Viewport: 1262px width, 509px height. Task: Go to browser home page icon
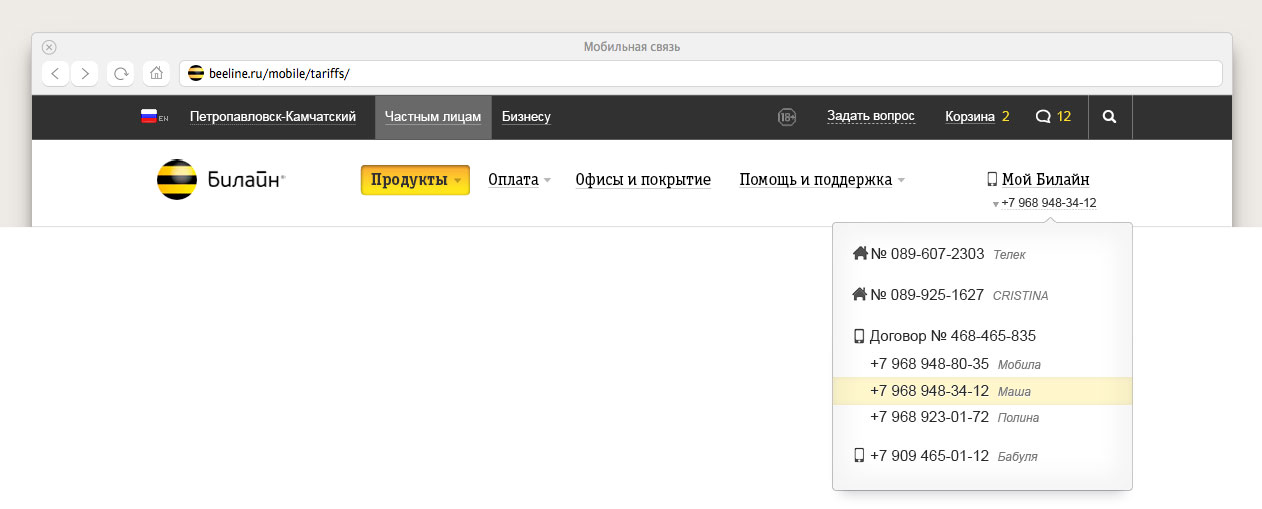155,73
